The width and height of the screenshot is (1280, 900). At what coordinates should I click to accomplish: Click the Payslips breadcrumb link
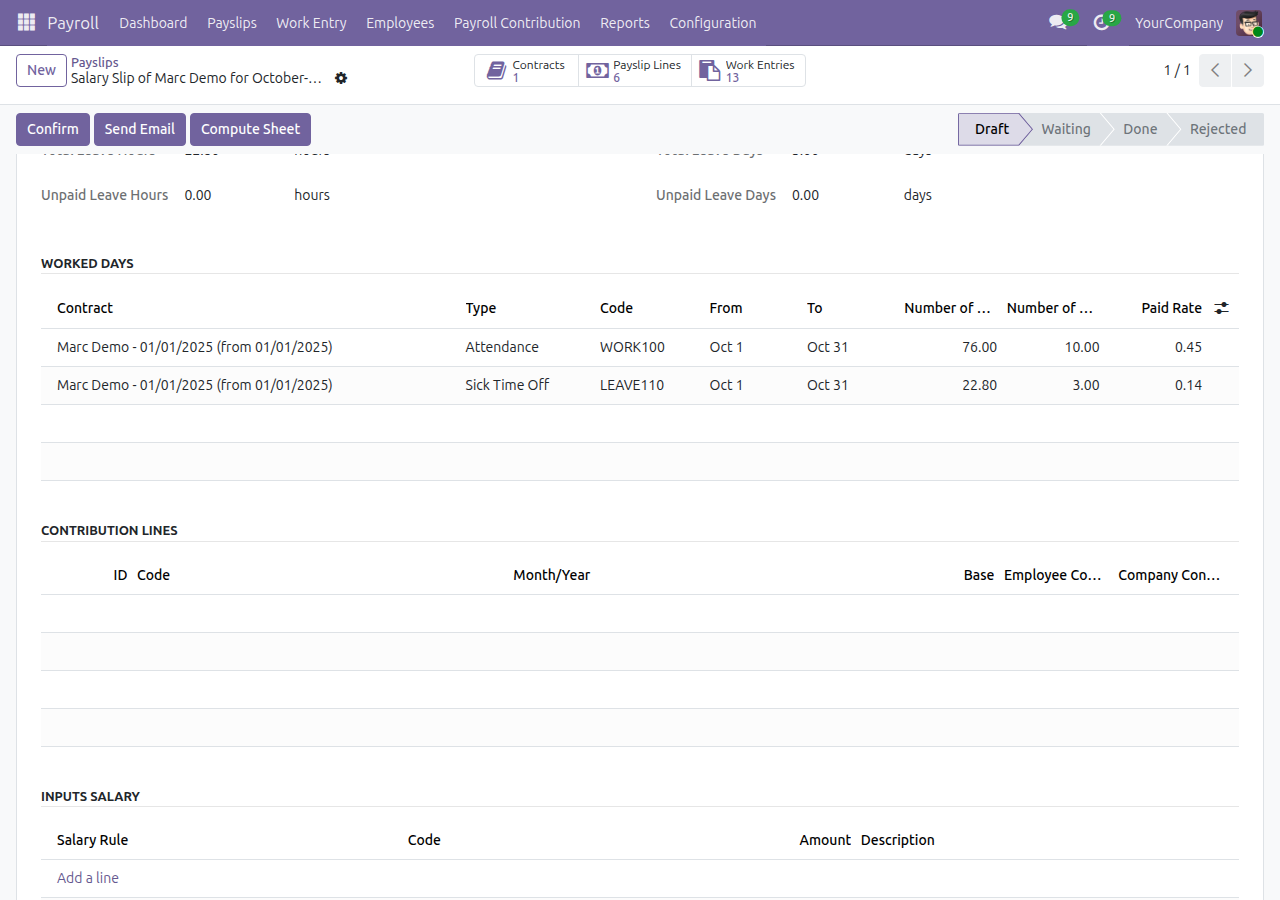click(x=95, y=62)
